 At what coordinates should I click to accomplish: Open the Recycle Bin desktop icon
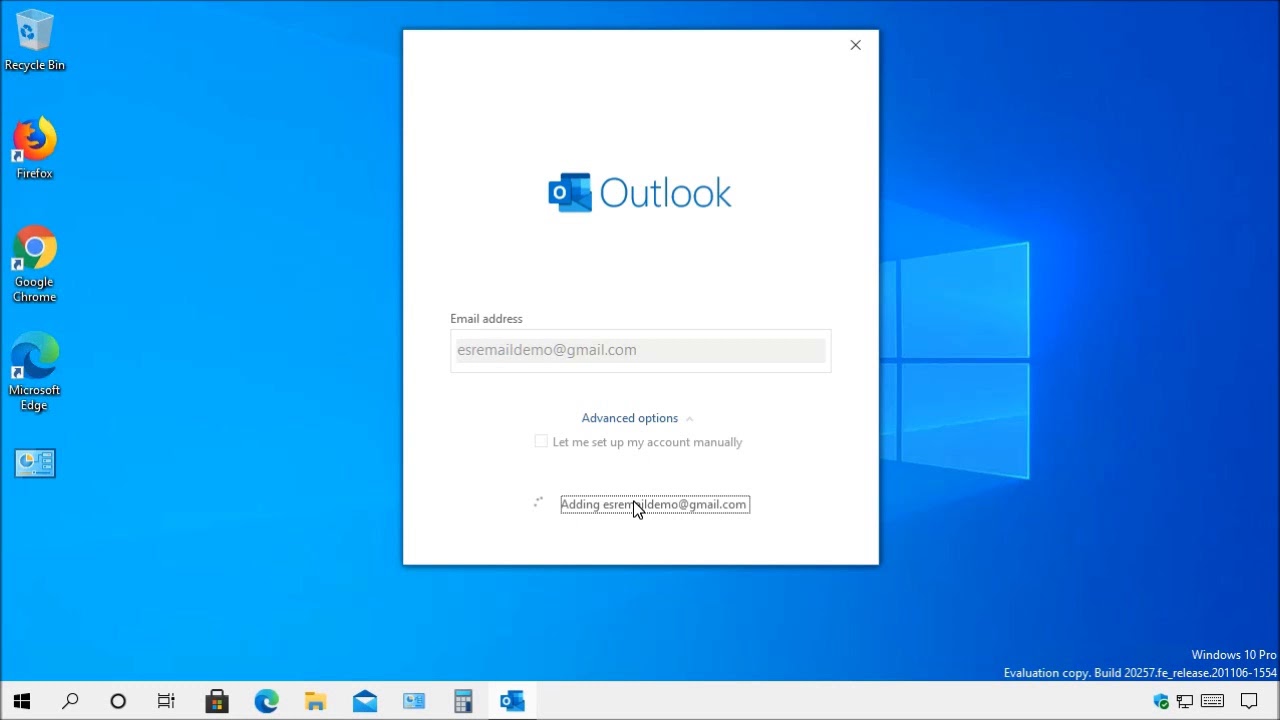[34, 41]
